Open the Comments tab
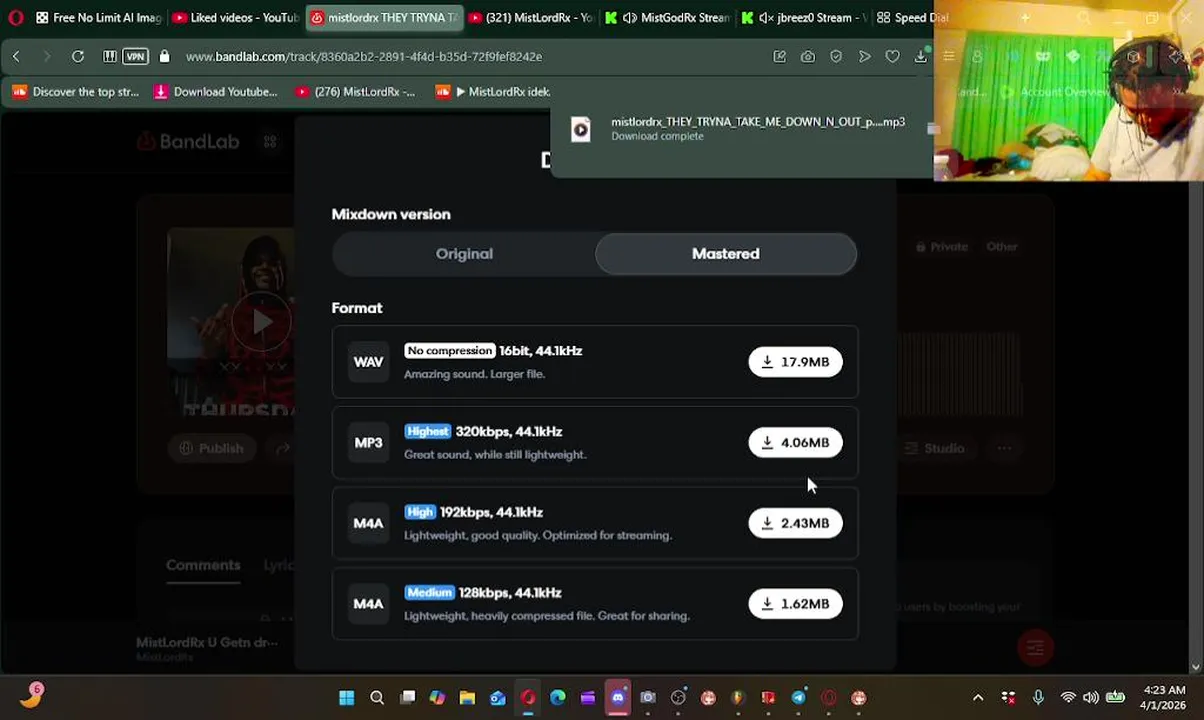Screen dimensions: 1204x720 click(203, 565)
